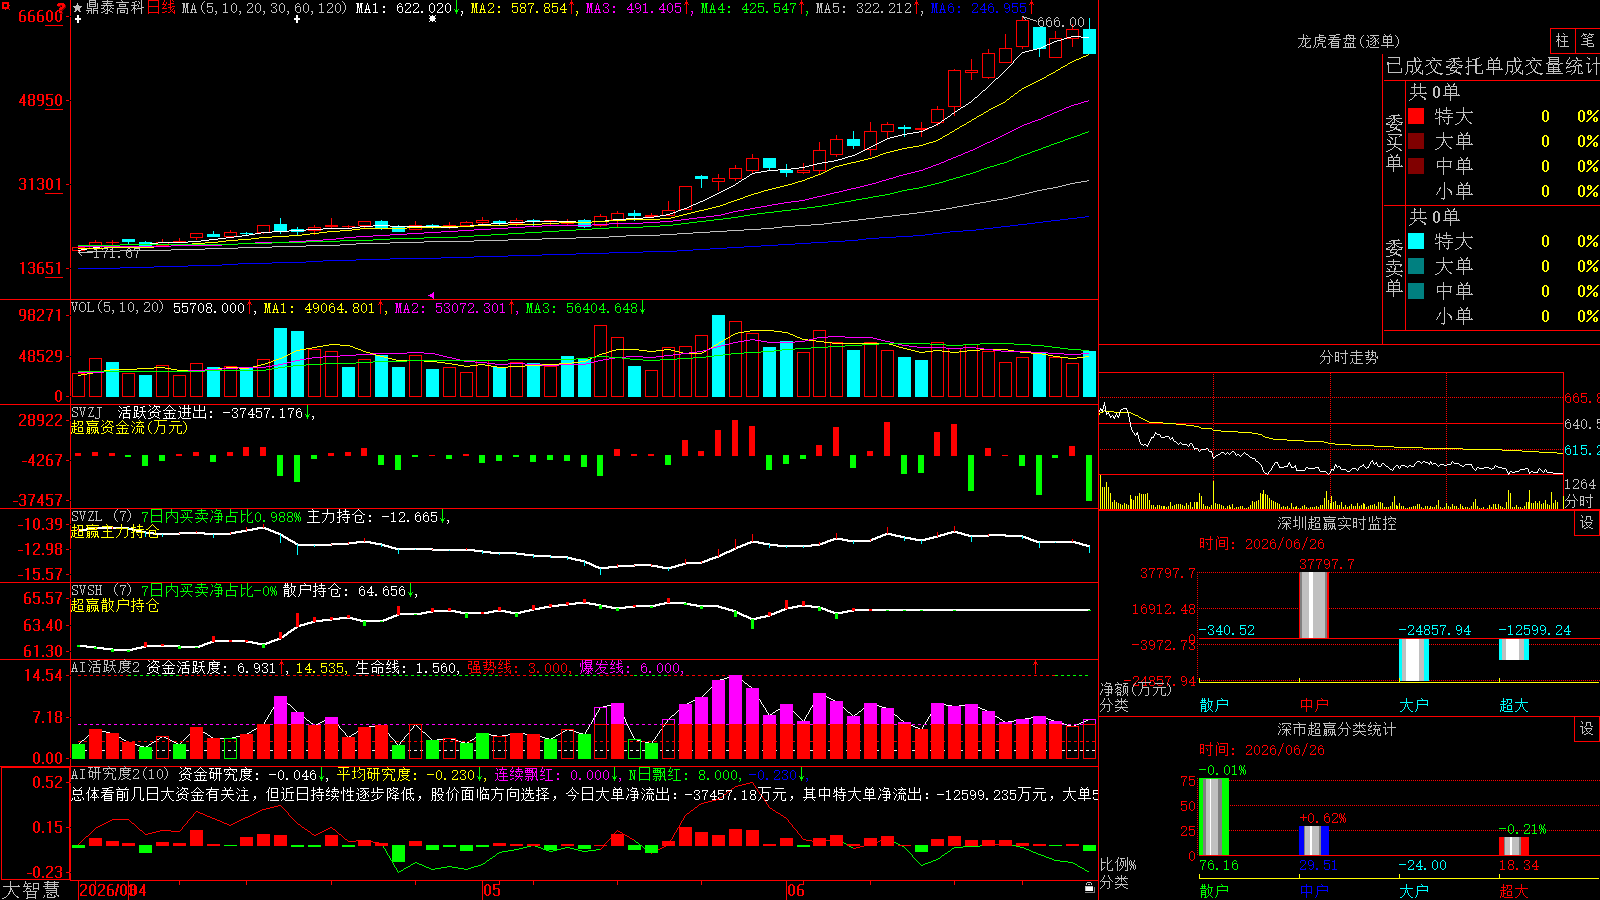The height and width of the screenshot is (900, 1600).
Task: Click the 委卖单 section label
Action: (x=1394, y=267)
